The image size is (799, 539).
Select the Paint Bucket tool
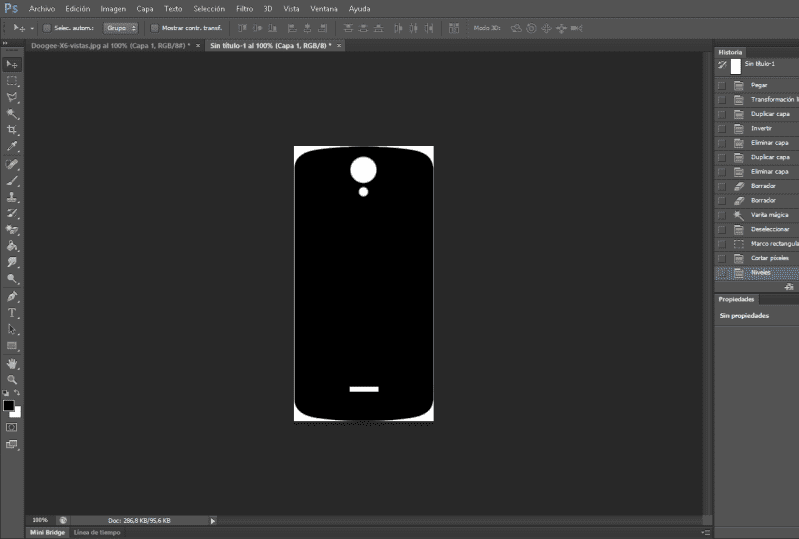[12, 246]
